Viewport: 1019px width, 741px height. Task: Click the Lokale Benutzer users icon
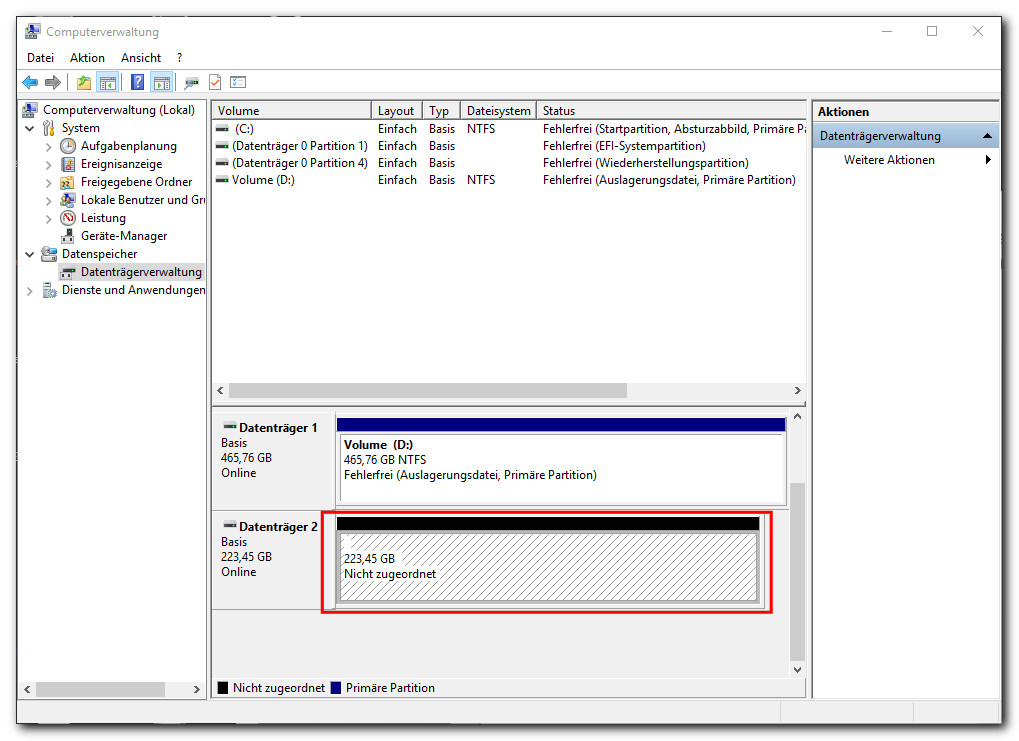coord(68,200)
